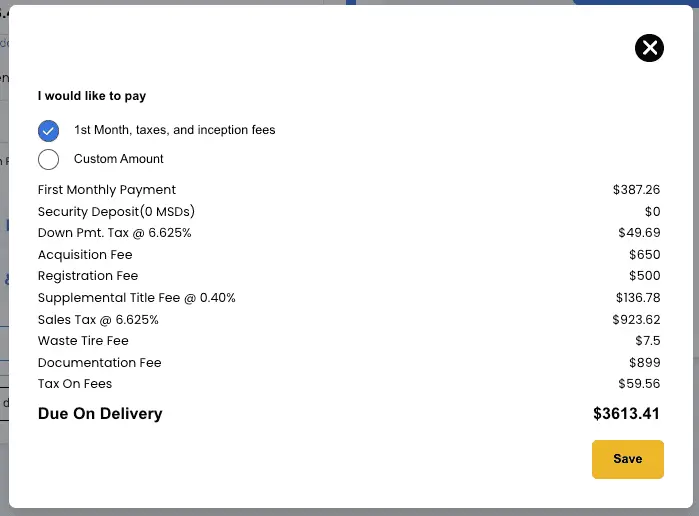Close the payment dialog with the X icon
This screenshot has height=516, width=699.
coord(649,48)
